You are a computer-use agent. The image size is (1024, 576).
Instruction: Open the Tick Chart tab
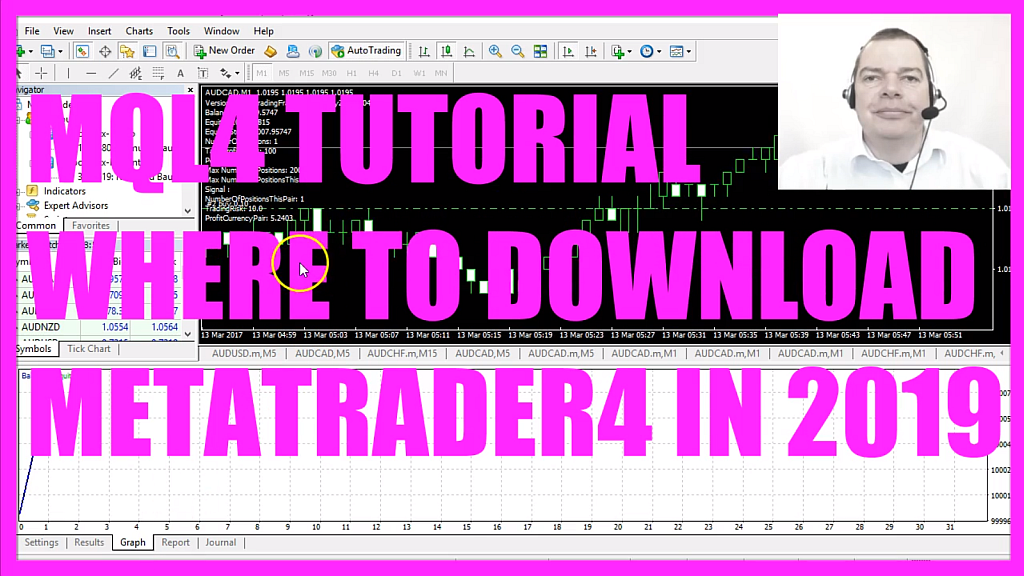pos(88,349)
